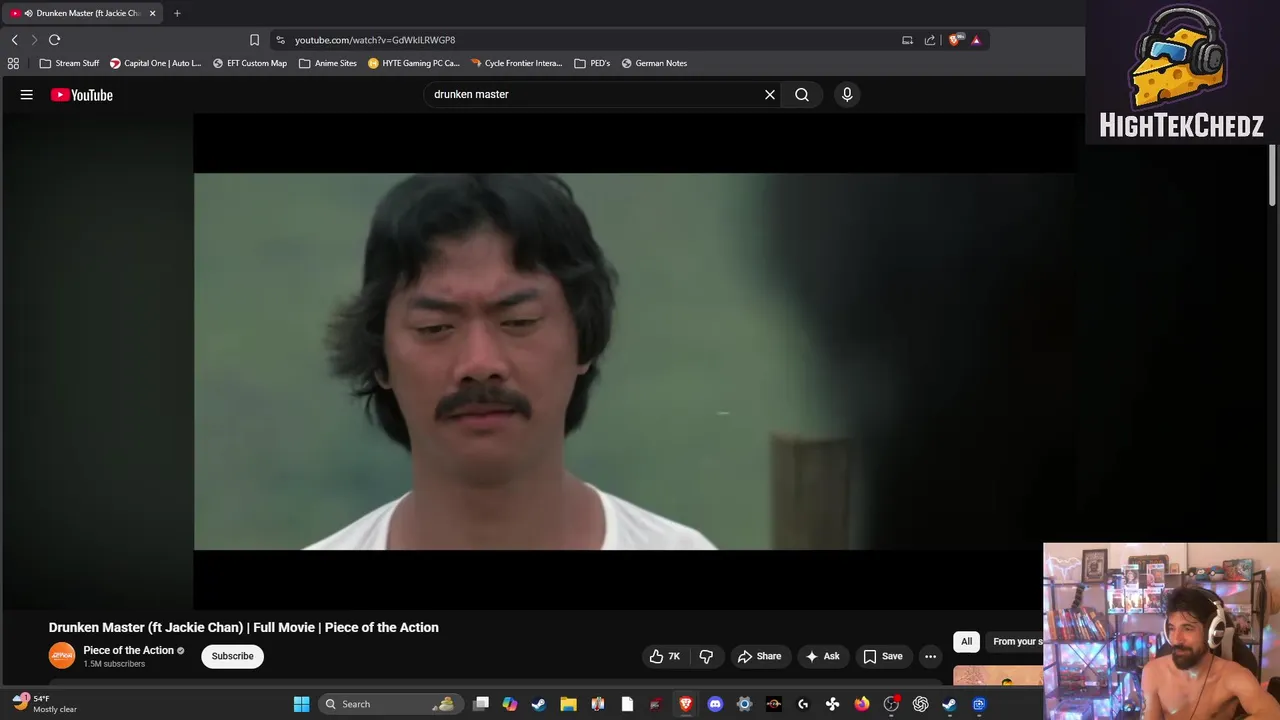Click the search magnifier button
The image size is (1280, 720).
(802, 94)
